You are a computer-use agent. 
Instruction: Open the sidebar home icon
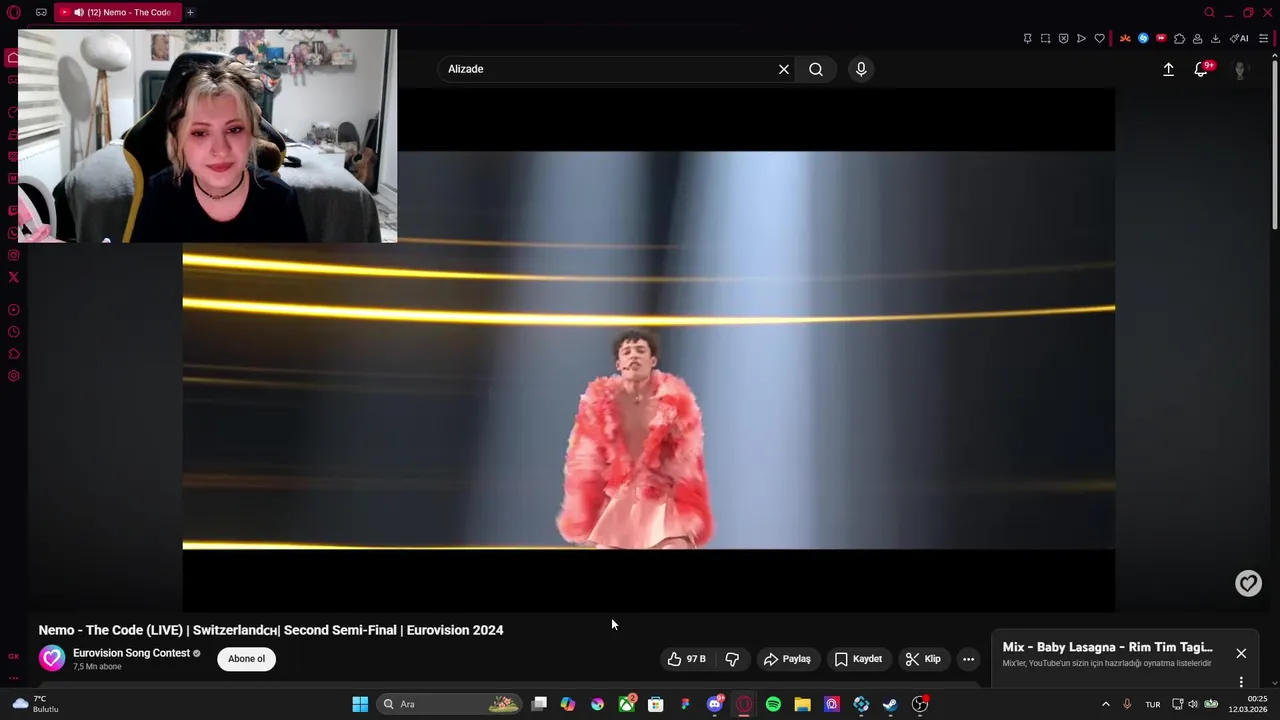click(13, 58)
